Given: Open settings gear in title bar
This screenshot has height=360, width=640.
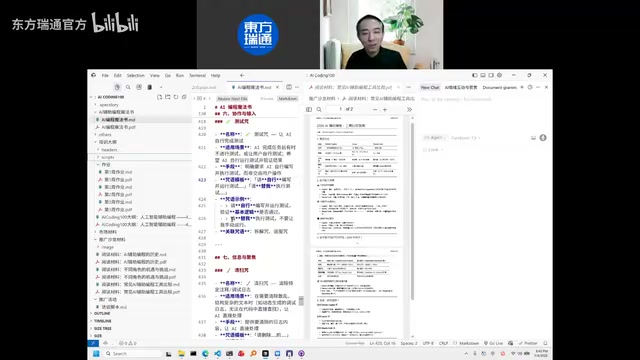Looking at the screenshot, I should (499, 76).
